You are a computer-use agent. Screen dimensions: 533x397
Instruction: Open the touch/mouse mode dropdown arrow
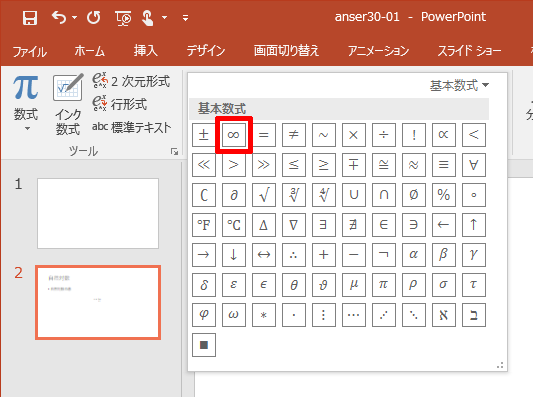pos(165,17)
